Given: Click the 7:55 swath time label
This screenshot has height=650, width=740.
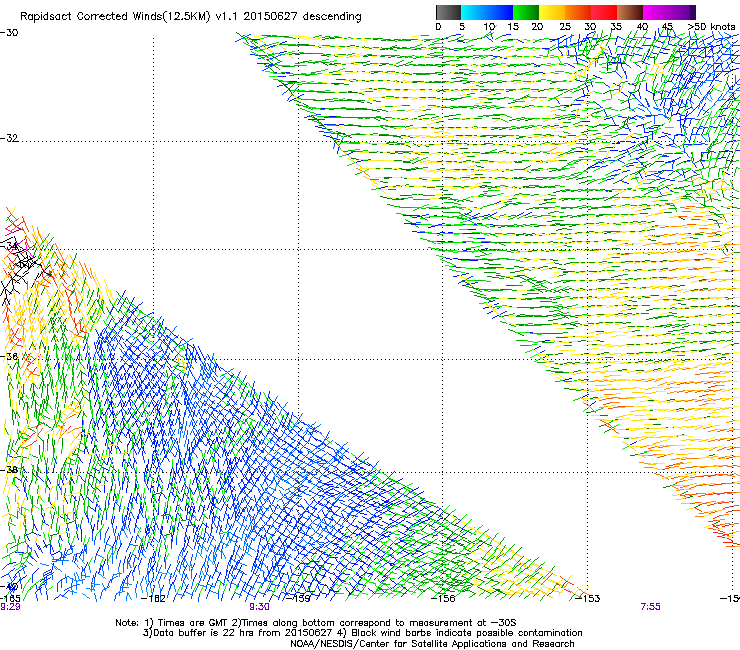Looking at the screenshot, I should tap(650, 607).
